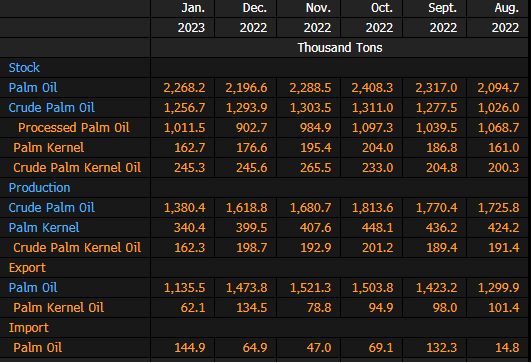Screen dimensions: 532x363
Task: Select Palm Kernel Oil export value 134.5
Action: pyautogui.click(x=252, y=308)
